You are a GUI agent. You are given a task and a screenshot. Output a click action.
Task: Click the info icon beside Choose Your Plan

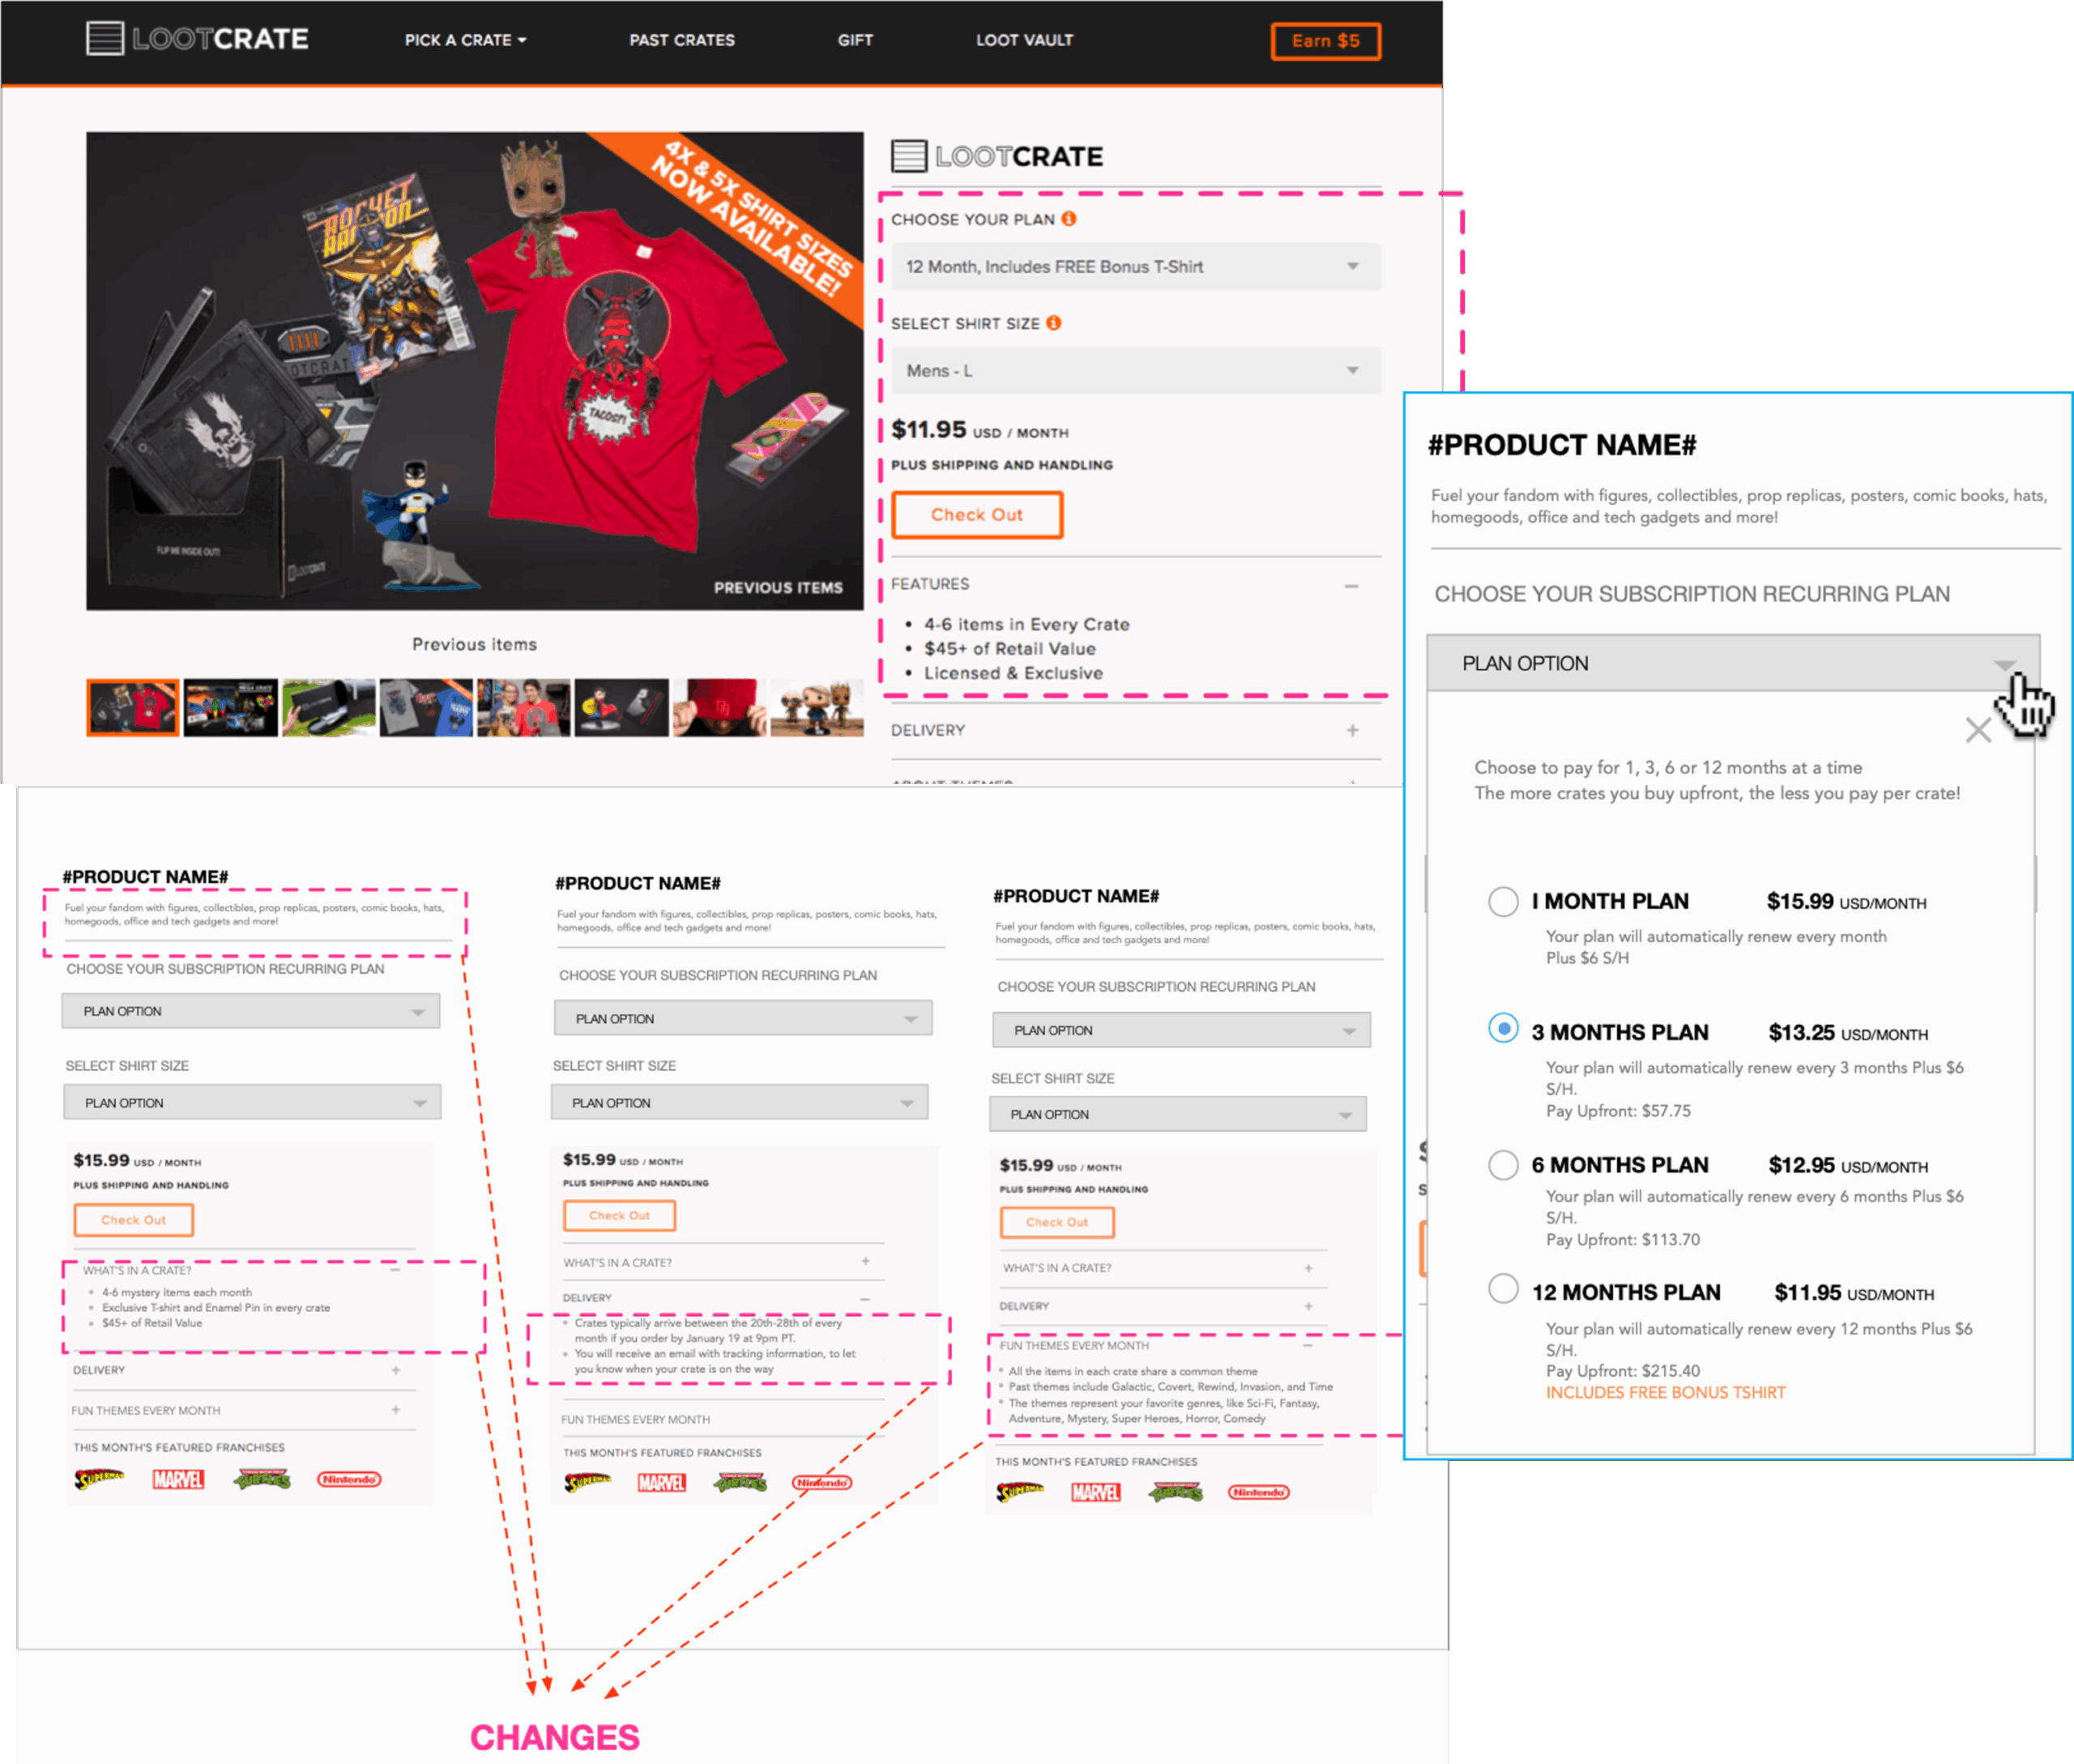[1069, 219]
